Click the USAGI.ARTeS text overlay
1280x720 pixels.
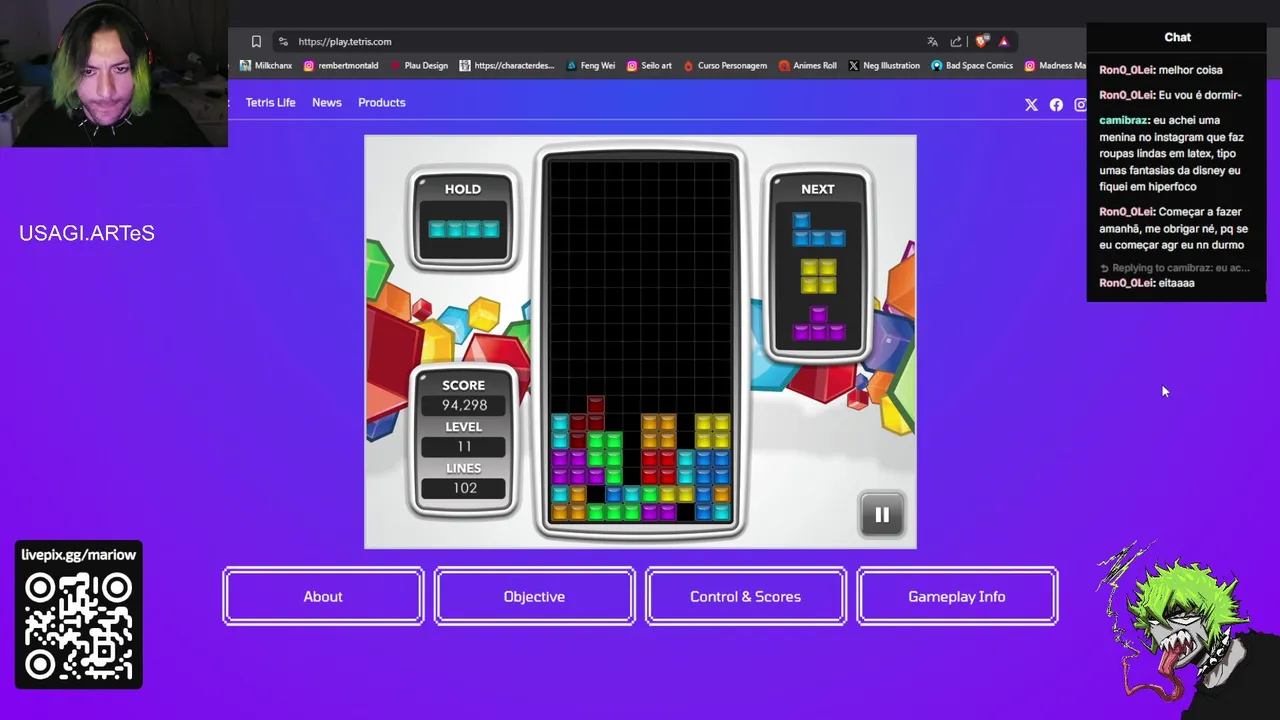coord(87,233)
